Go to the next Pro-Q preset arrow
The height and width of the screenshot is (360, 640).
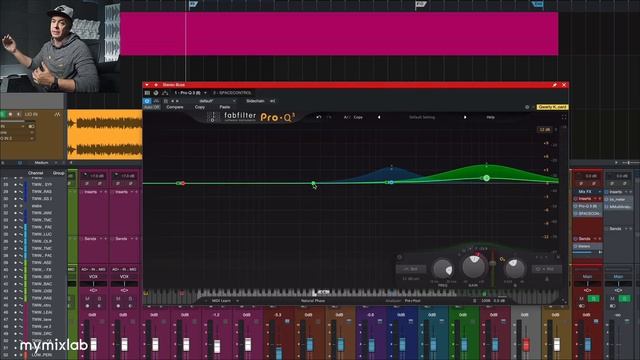tap(465, 117)
